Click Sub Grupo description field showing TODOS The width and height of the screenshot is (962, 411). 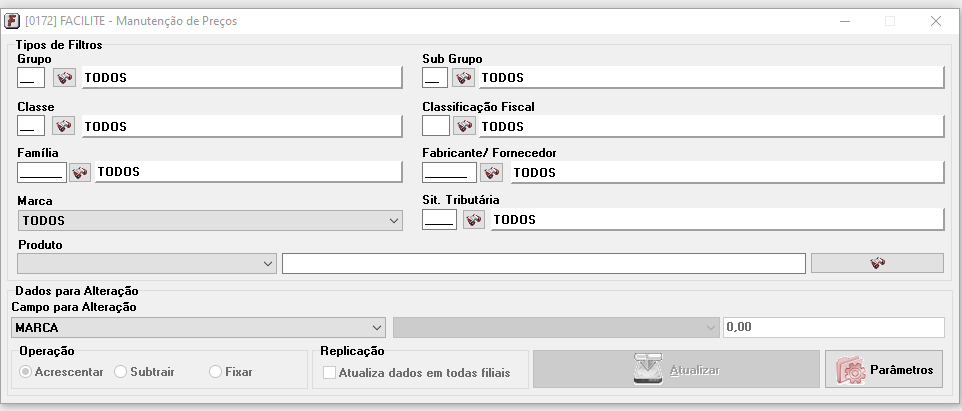(711, 78)
